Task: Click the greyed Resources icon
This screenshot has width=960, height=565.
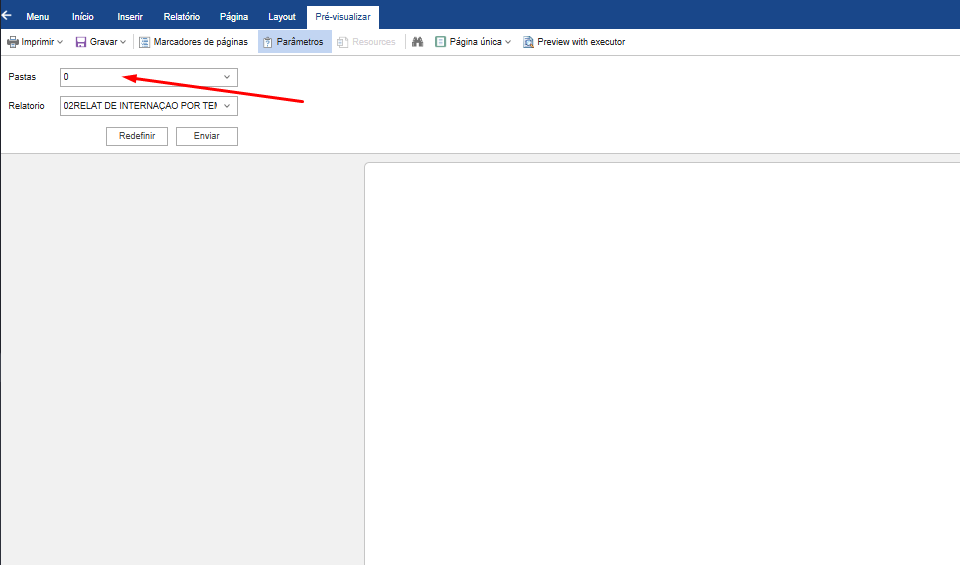Action: 342,42
